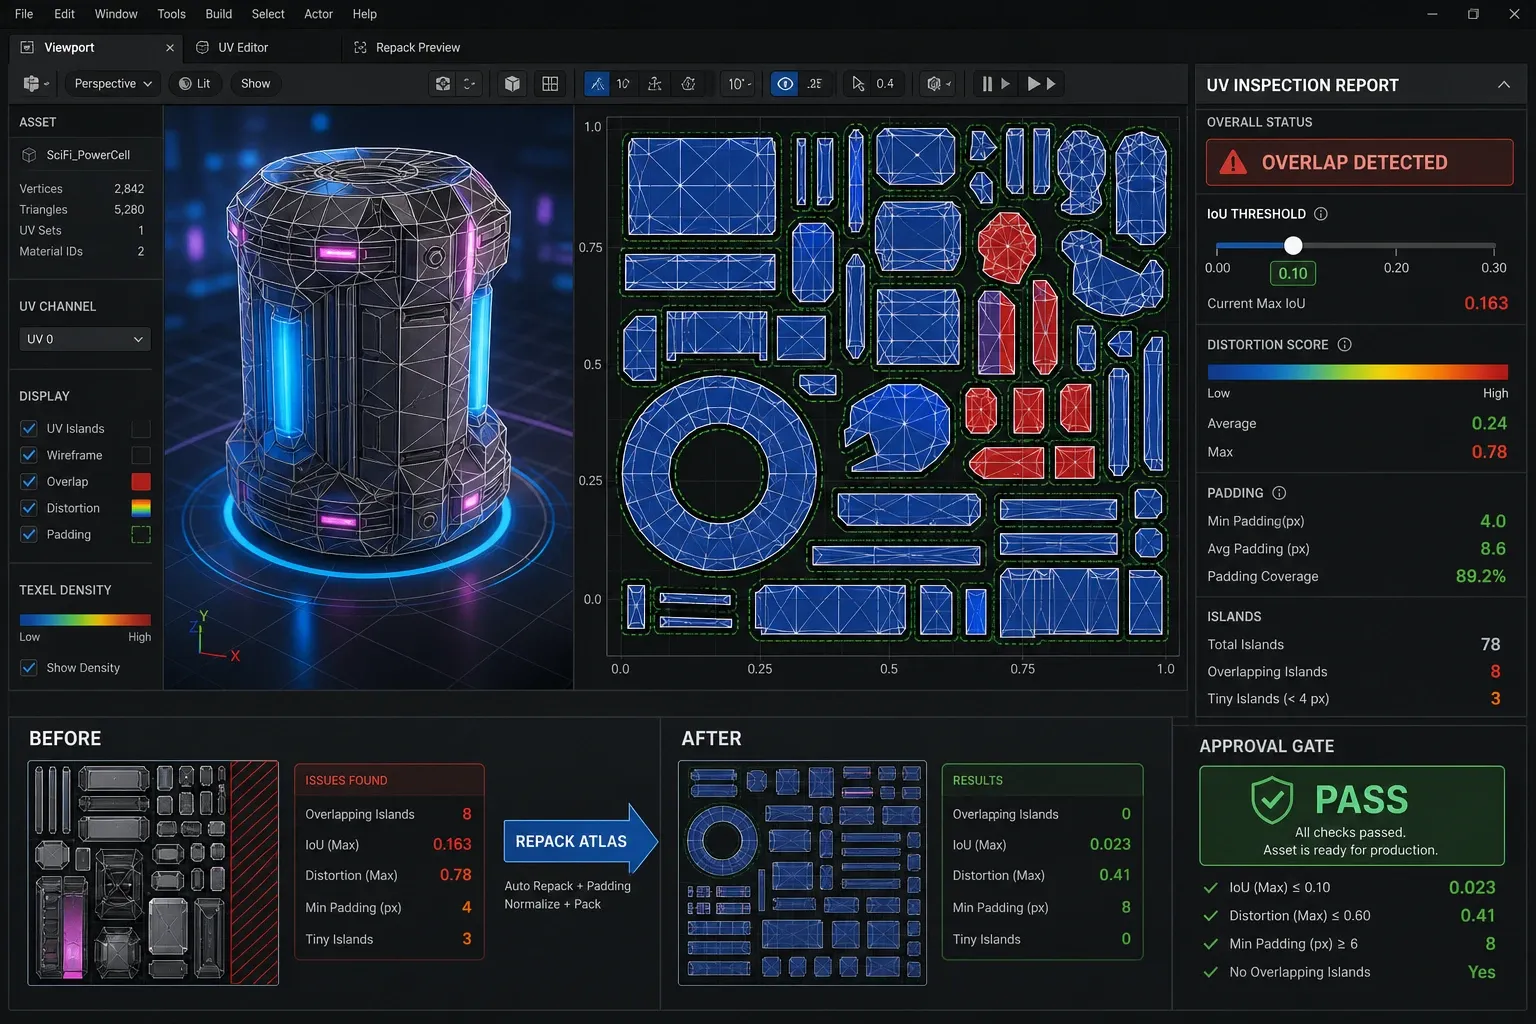This screenshot has width=1536, height=1024.
Task: Click the four-pane grid layout icon
Action: (550, 84)
